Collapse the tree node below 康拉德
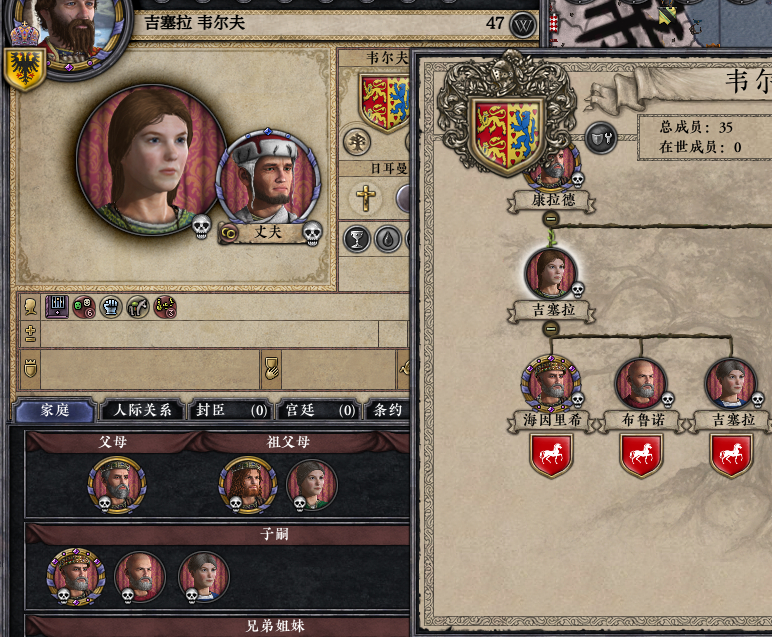Image resolution: width=772 pixels, height=637 pixels. click(x=551, y=218)
